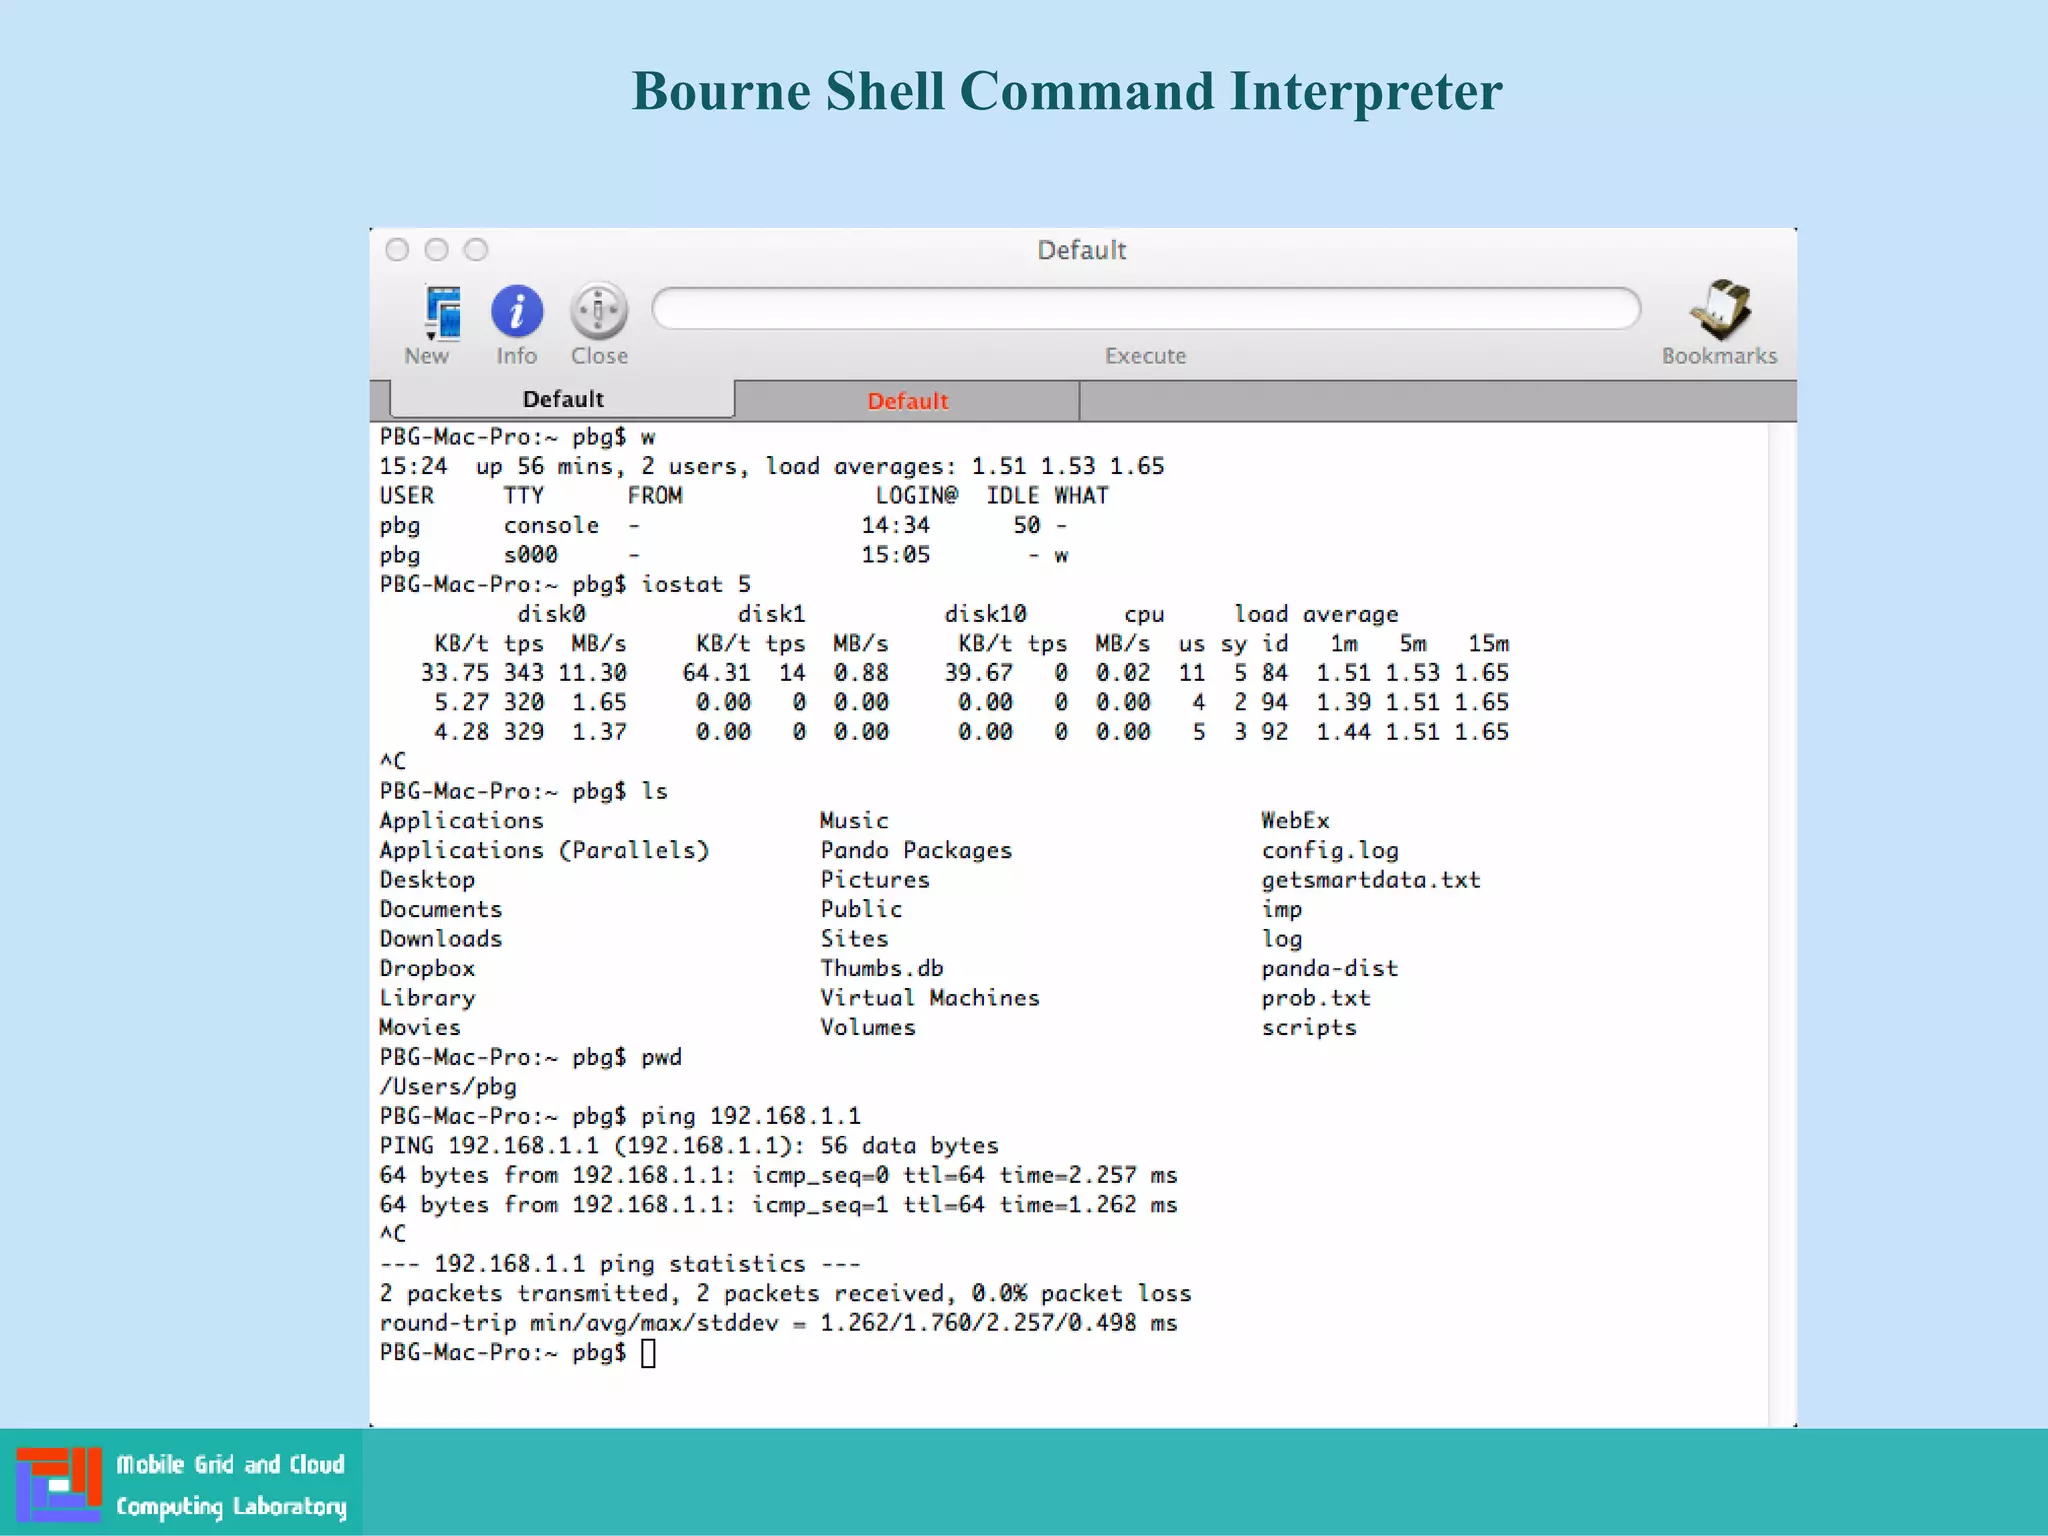Click the red close window button
Screen dimensions: 2048x1536
pos(397,250)
